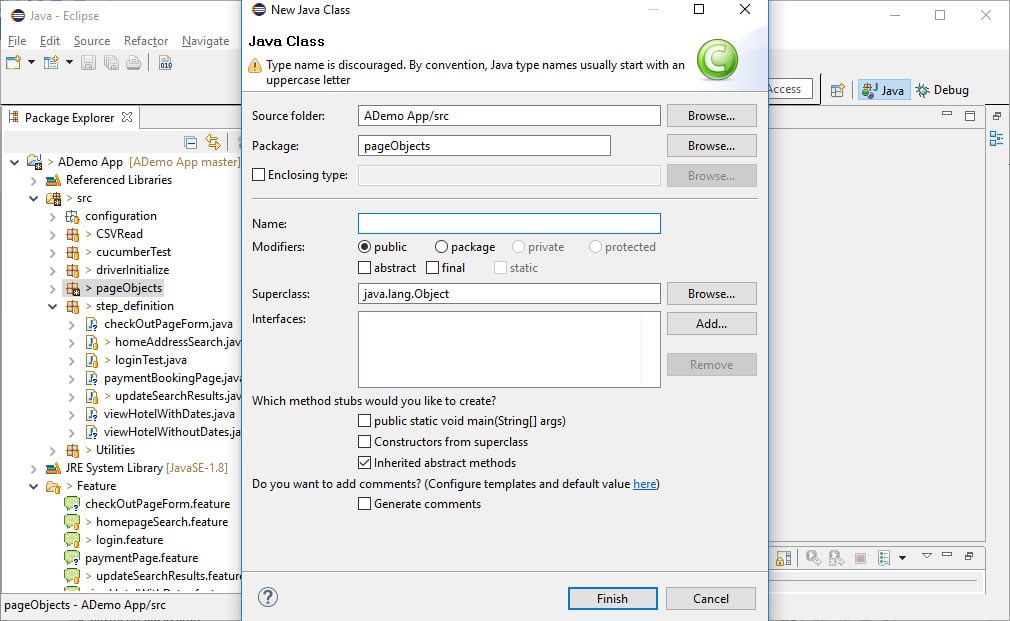
Task: Click the Scroll Lock icon in bottom panel
Action: (x=783, y=558)
